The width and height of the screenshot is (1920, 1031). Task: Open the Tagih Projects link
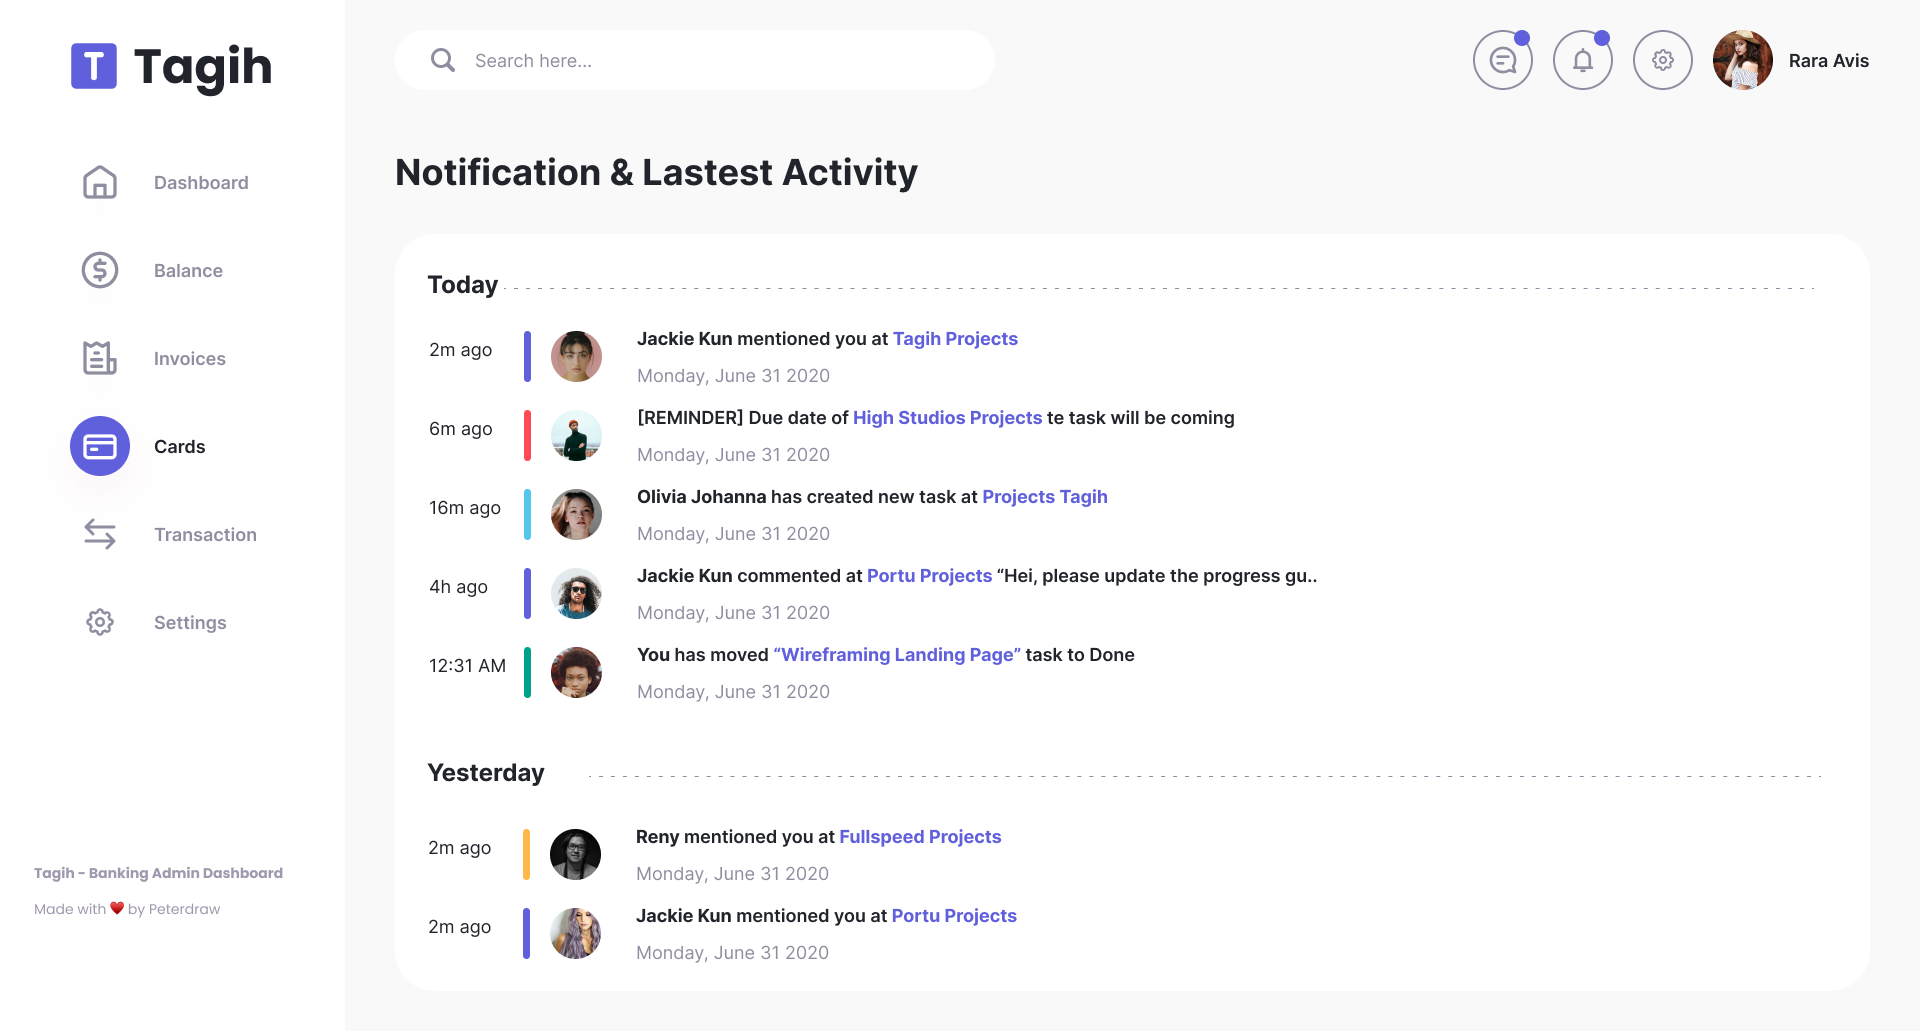tap(955, 339)
